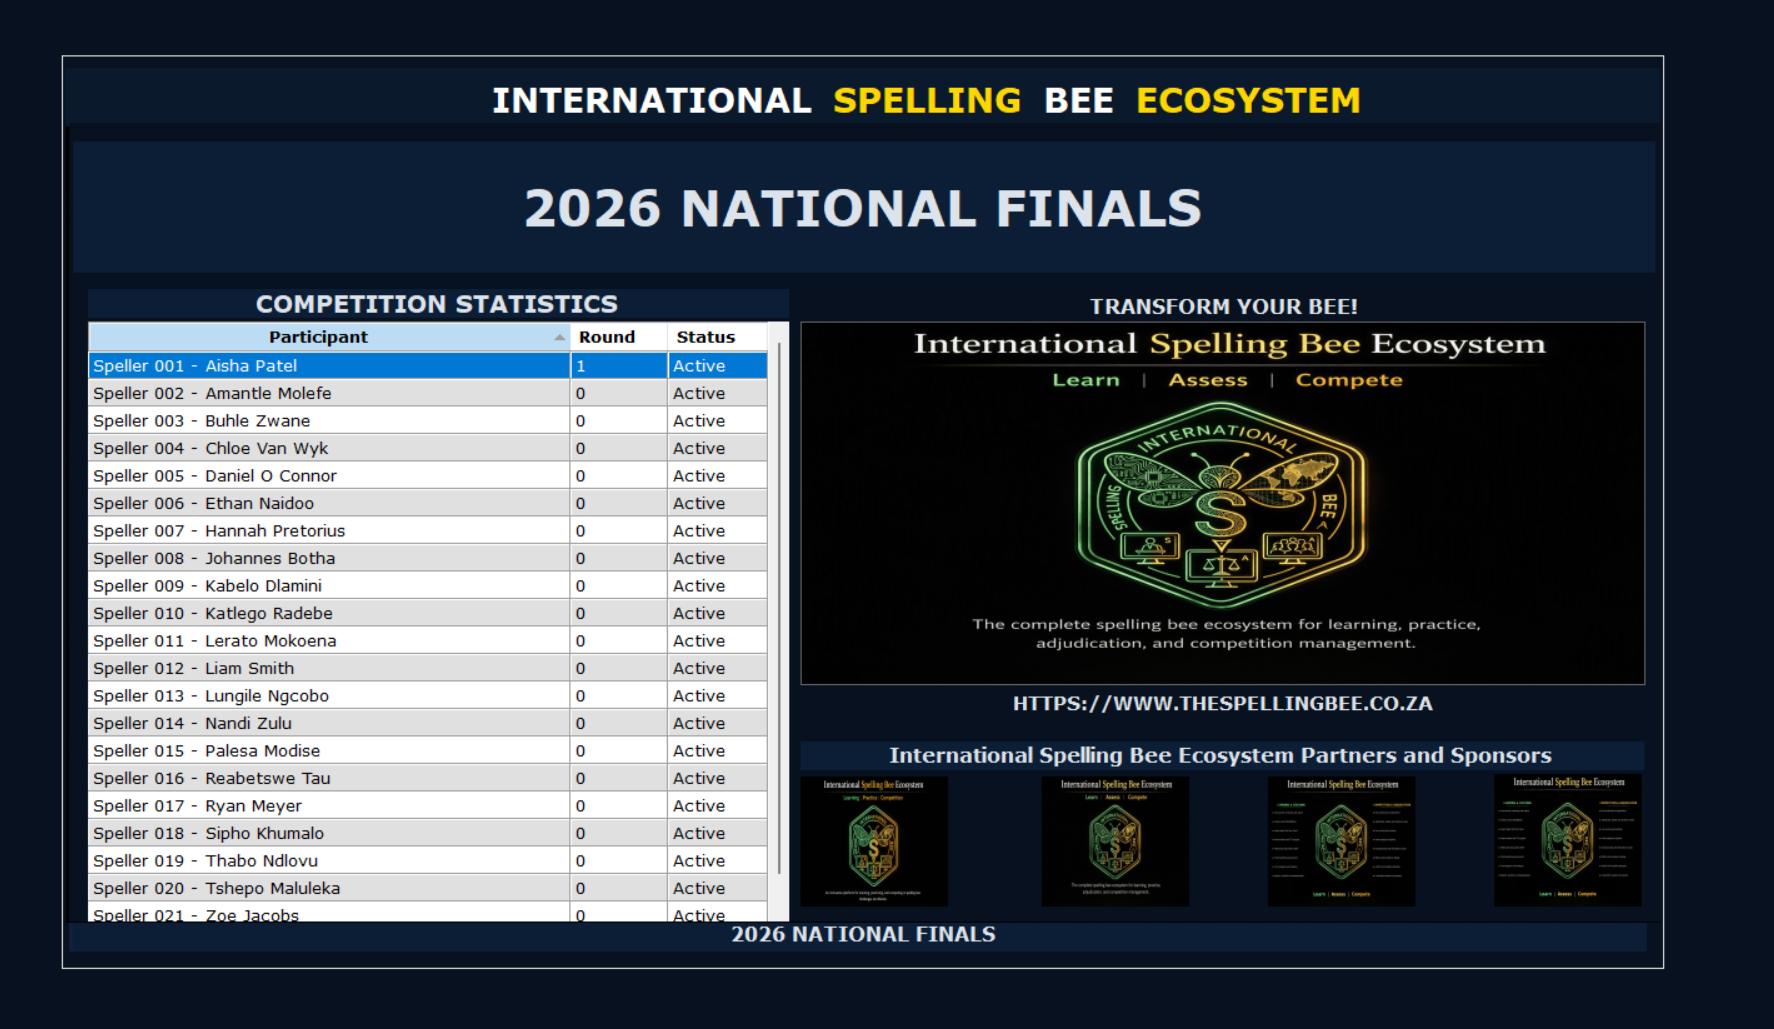
Task: Click the Active status for Ryan Meyer
Action: [x=717, y=806]
